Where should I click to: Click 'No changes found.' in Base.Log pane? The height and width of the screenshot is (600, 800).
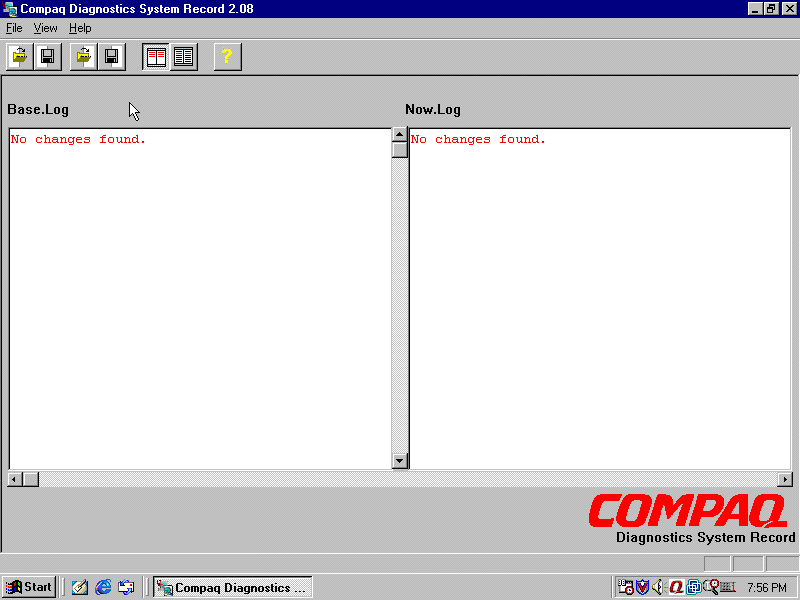78,139
